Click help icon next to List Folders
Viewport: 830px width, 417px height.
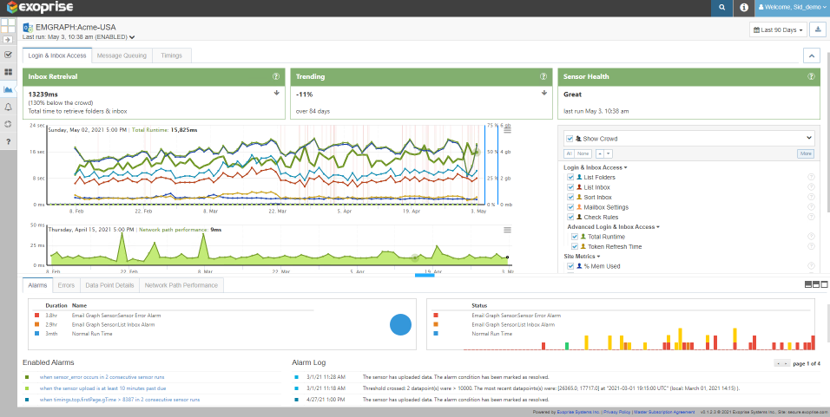[x=811, y=177]
